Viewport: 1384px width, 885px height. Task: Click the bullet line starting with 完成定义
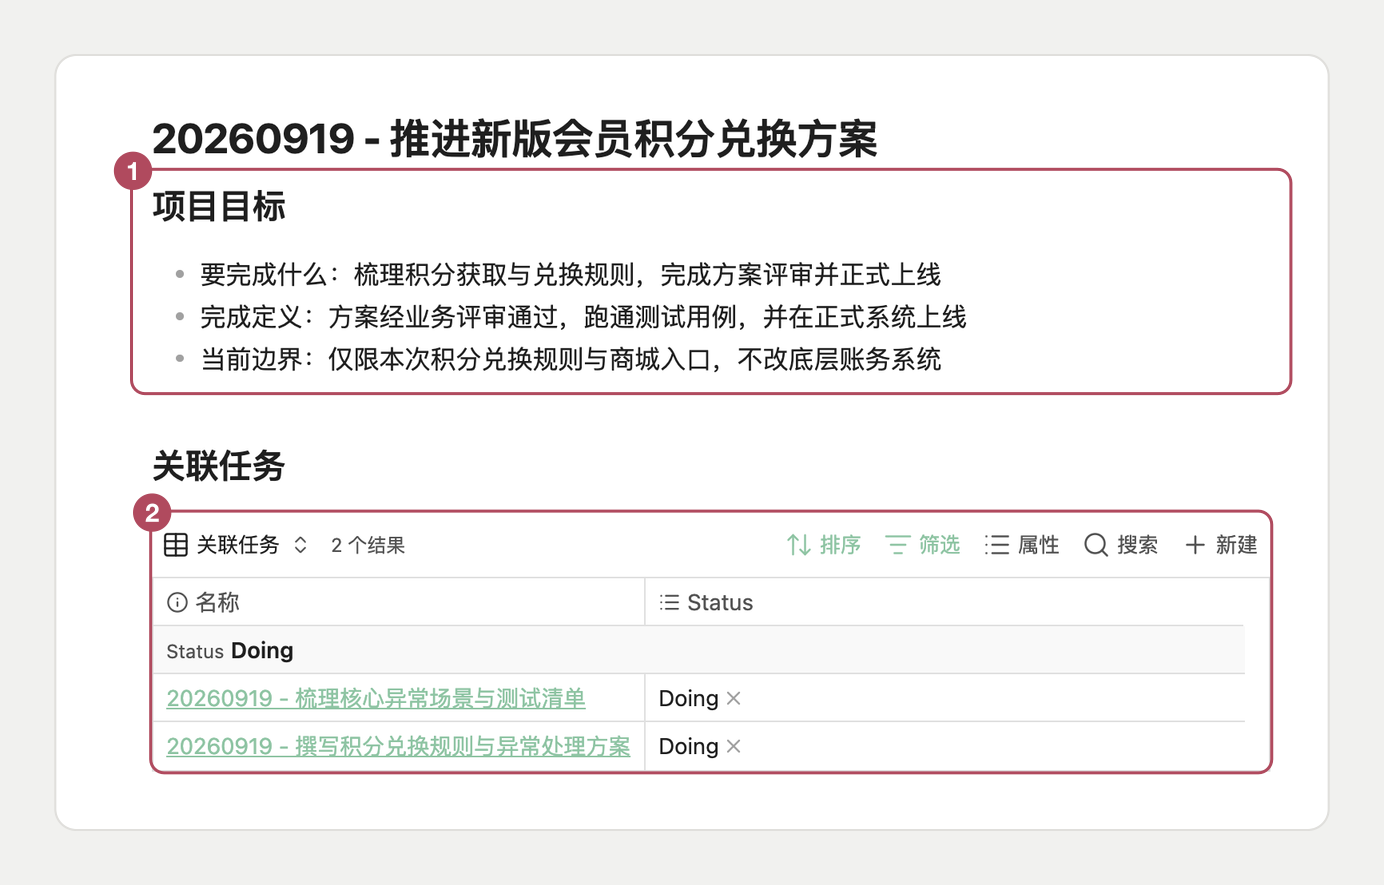583,317
